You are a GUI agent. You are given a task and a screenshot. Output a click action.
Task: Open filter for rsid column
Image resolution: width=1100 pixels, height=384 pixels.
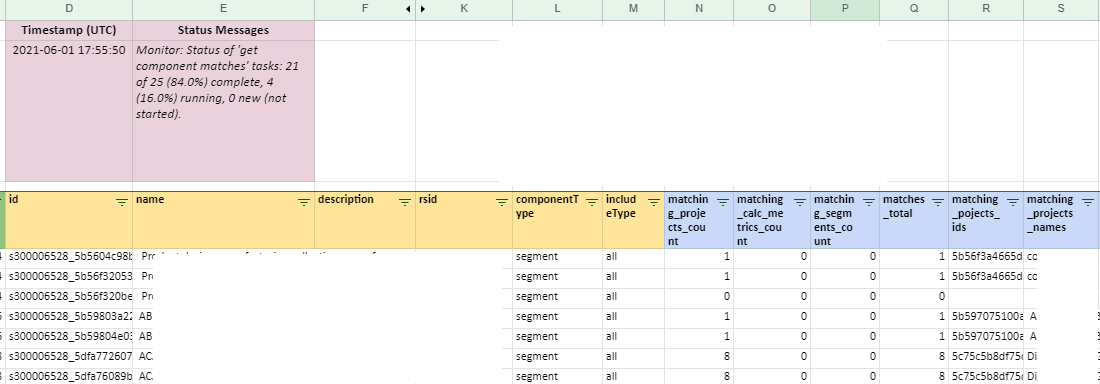(502, 201)
